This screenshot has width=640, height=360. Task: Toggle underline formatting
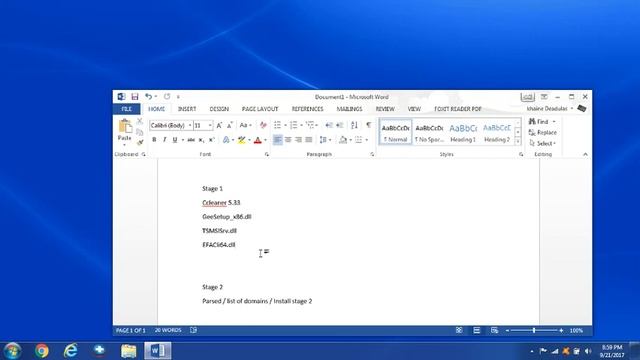(x=175, y=140)
